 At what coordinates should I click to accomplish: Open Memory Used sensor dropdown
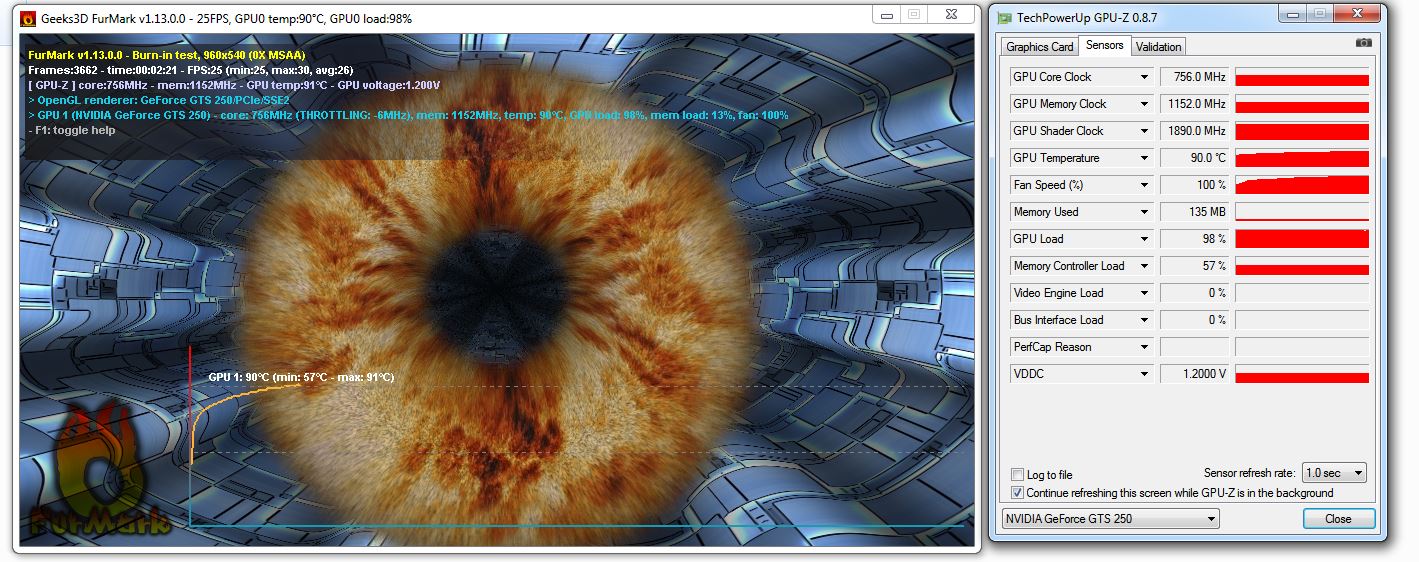click(1145, 212)
